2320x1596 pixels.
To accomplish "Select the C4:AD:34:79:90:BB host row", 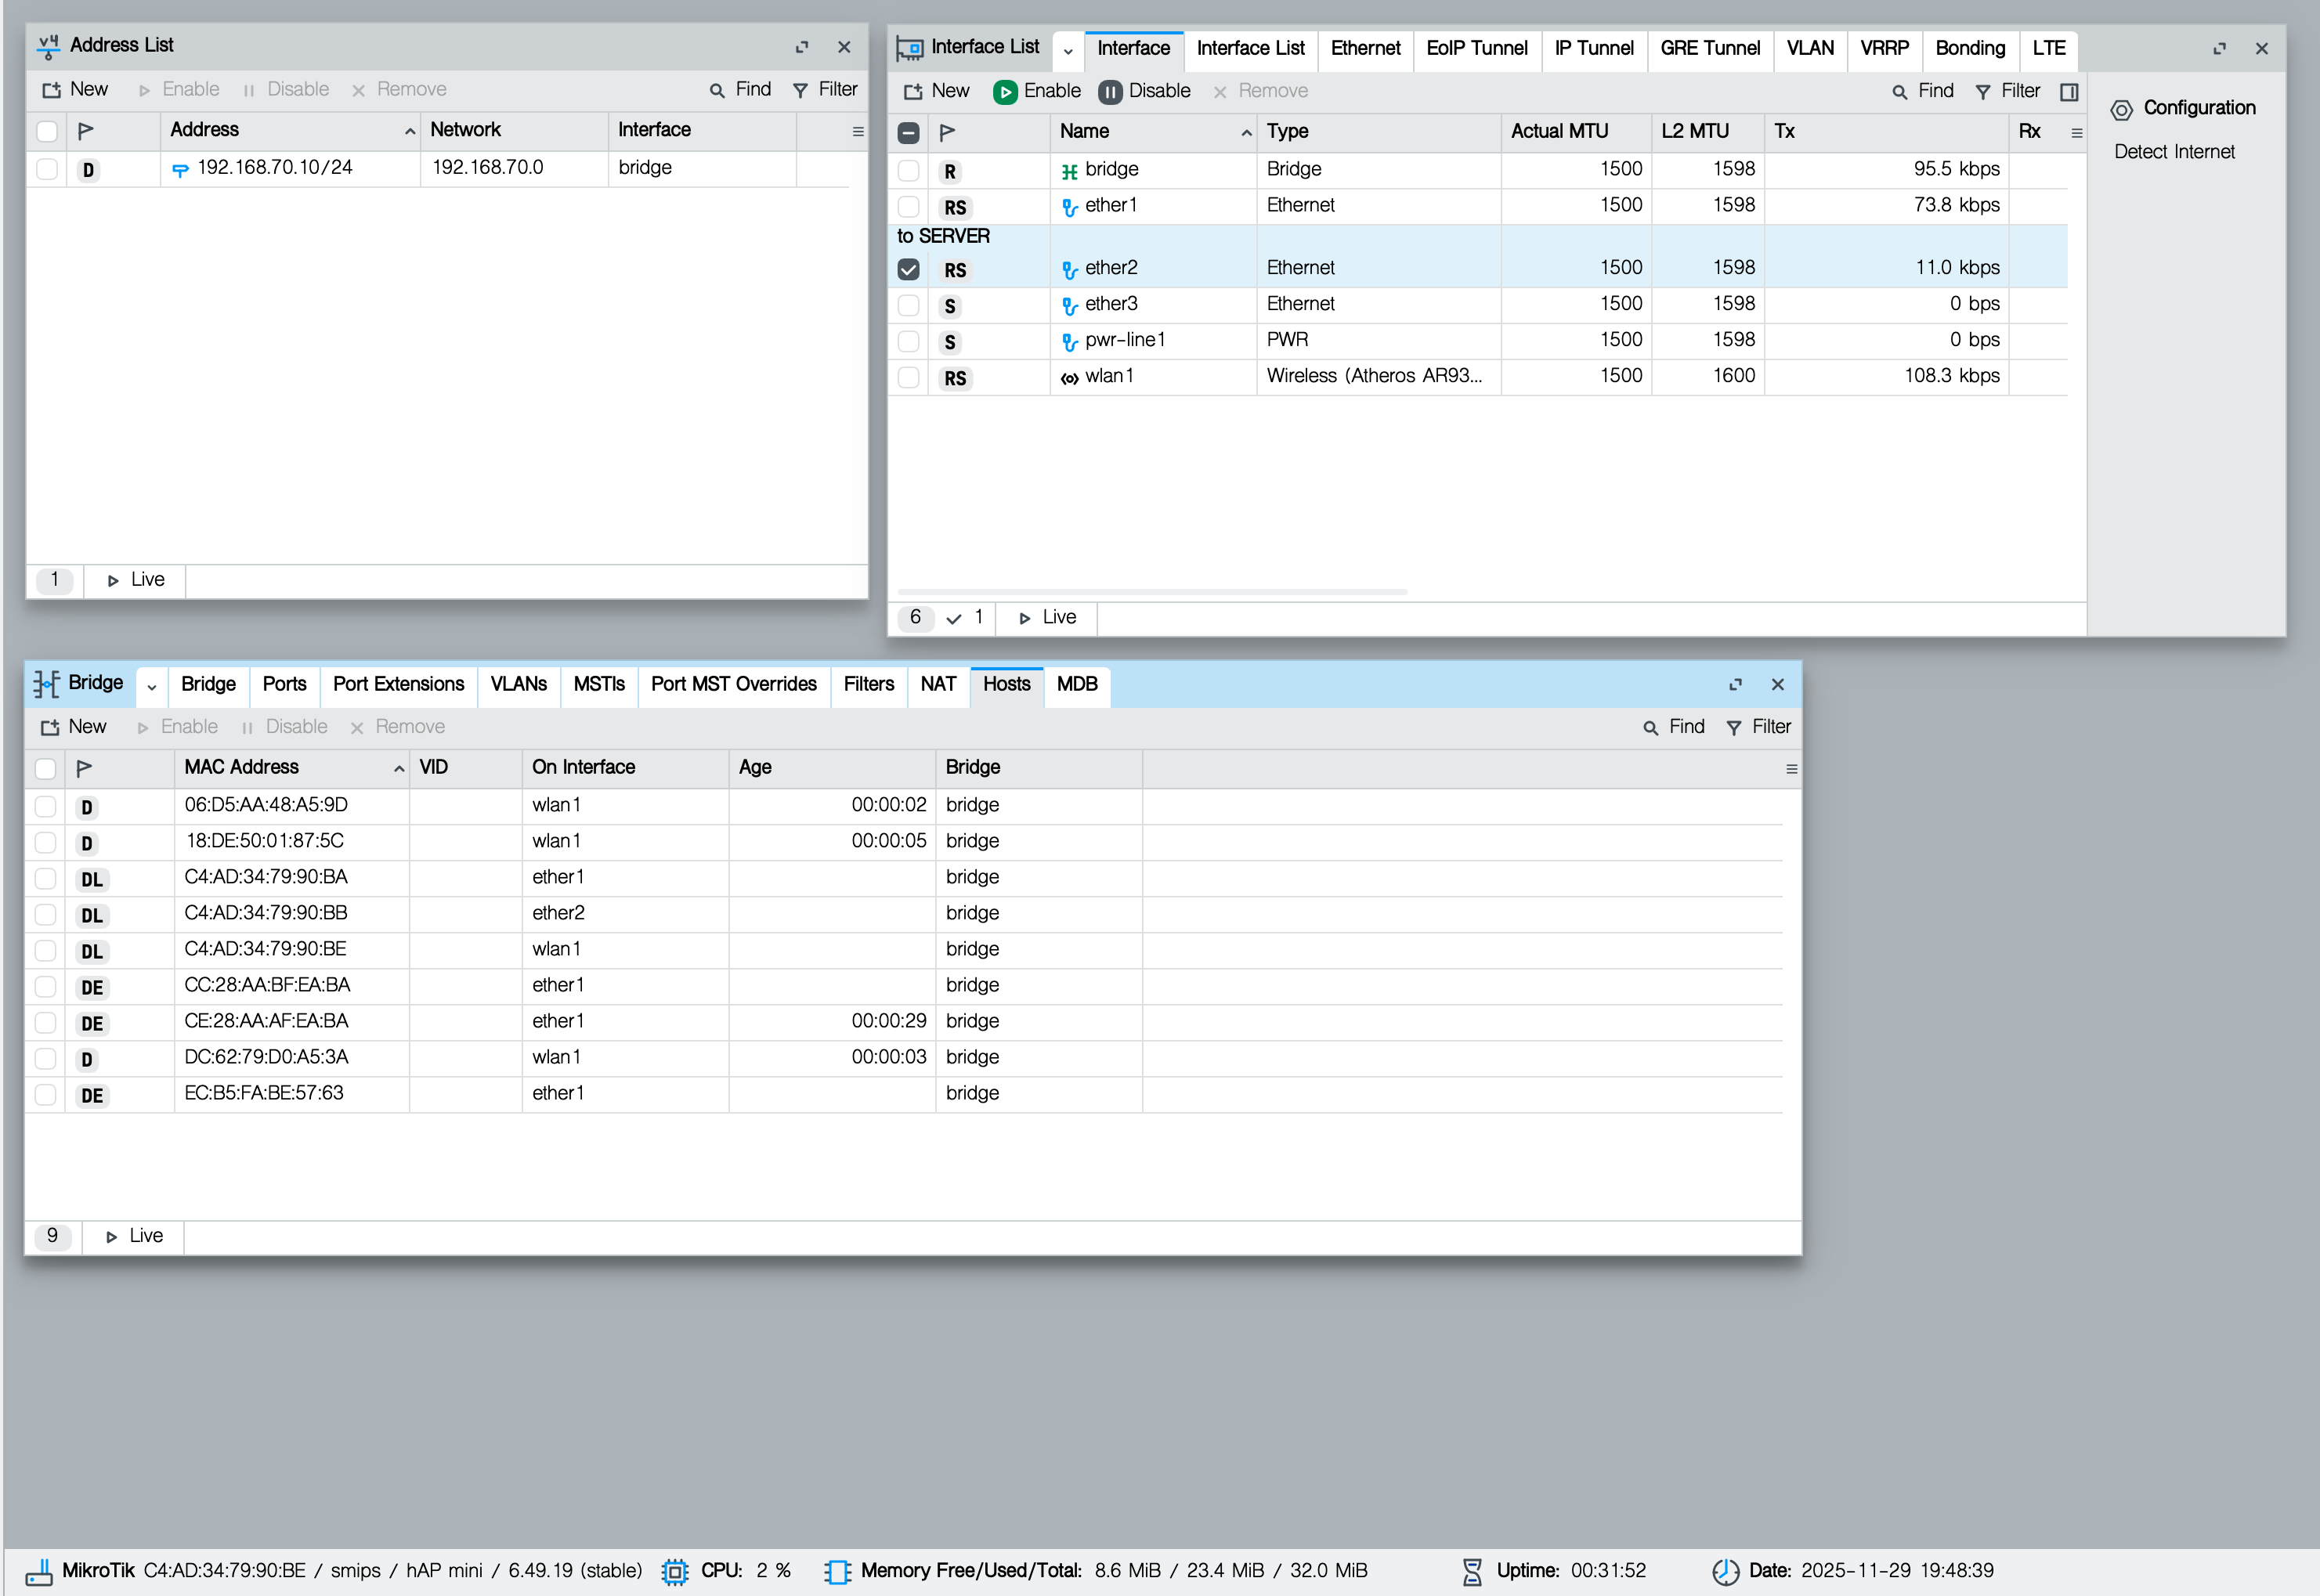I will pyautogui.click(x=266, y=913).
